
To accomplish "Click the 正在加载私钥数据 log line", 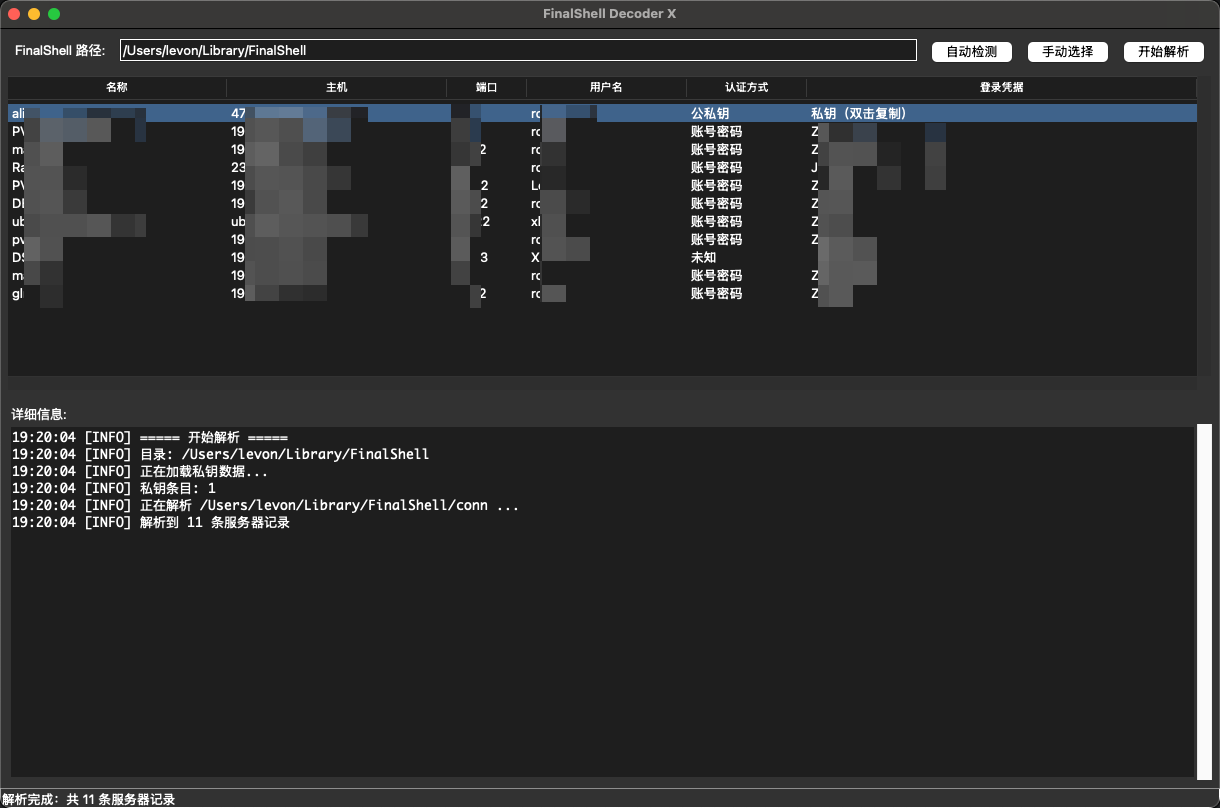I will pyautogui.click(x=140, y=471).
